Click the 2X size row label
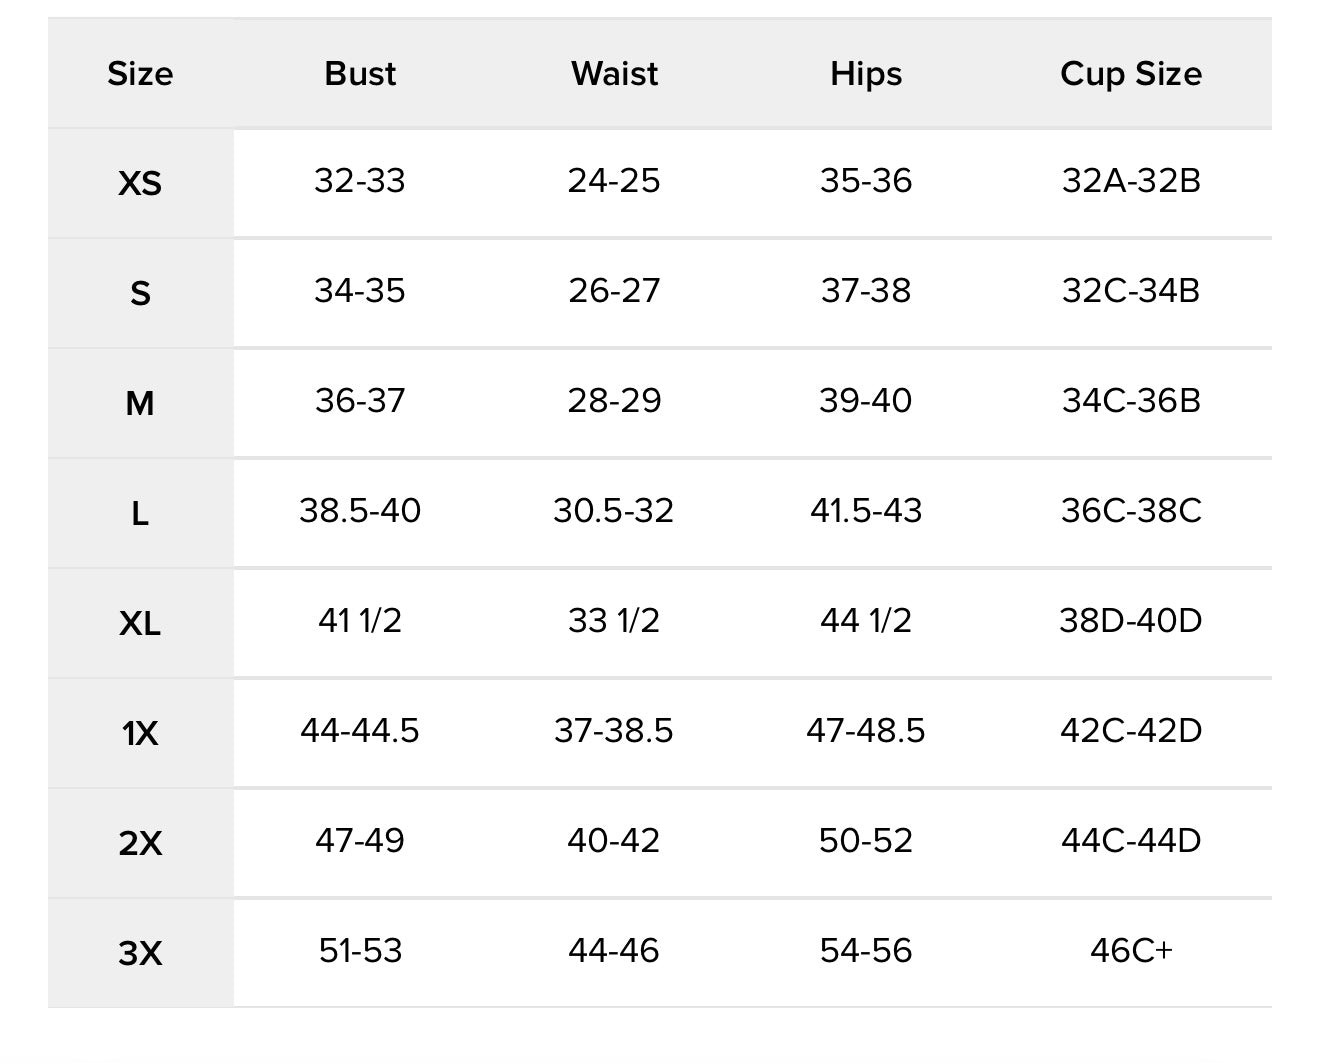This screenshot has width=1320, height=1063. [x=140, y=843]
